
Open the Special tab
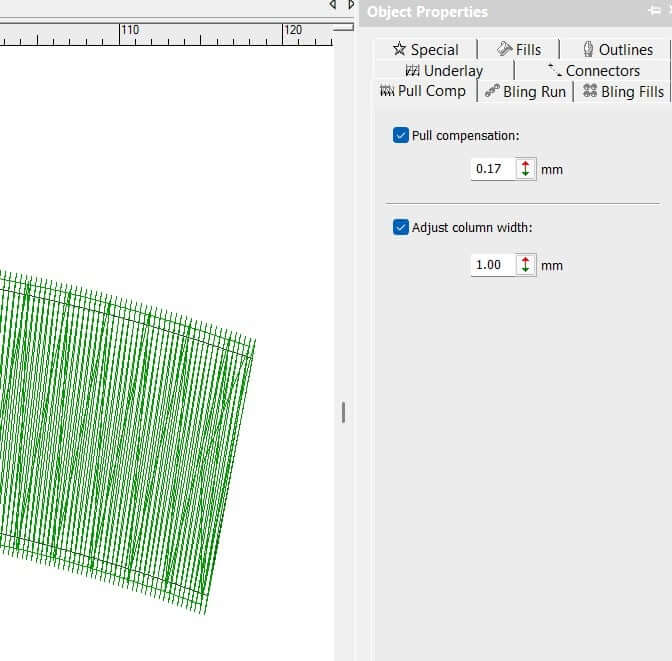[425, 49]
